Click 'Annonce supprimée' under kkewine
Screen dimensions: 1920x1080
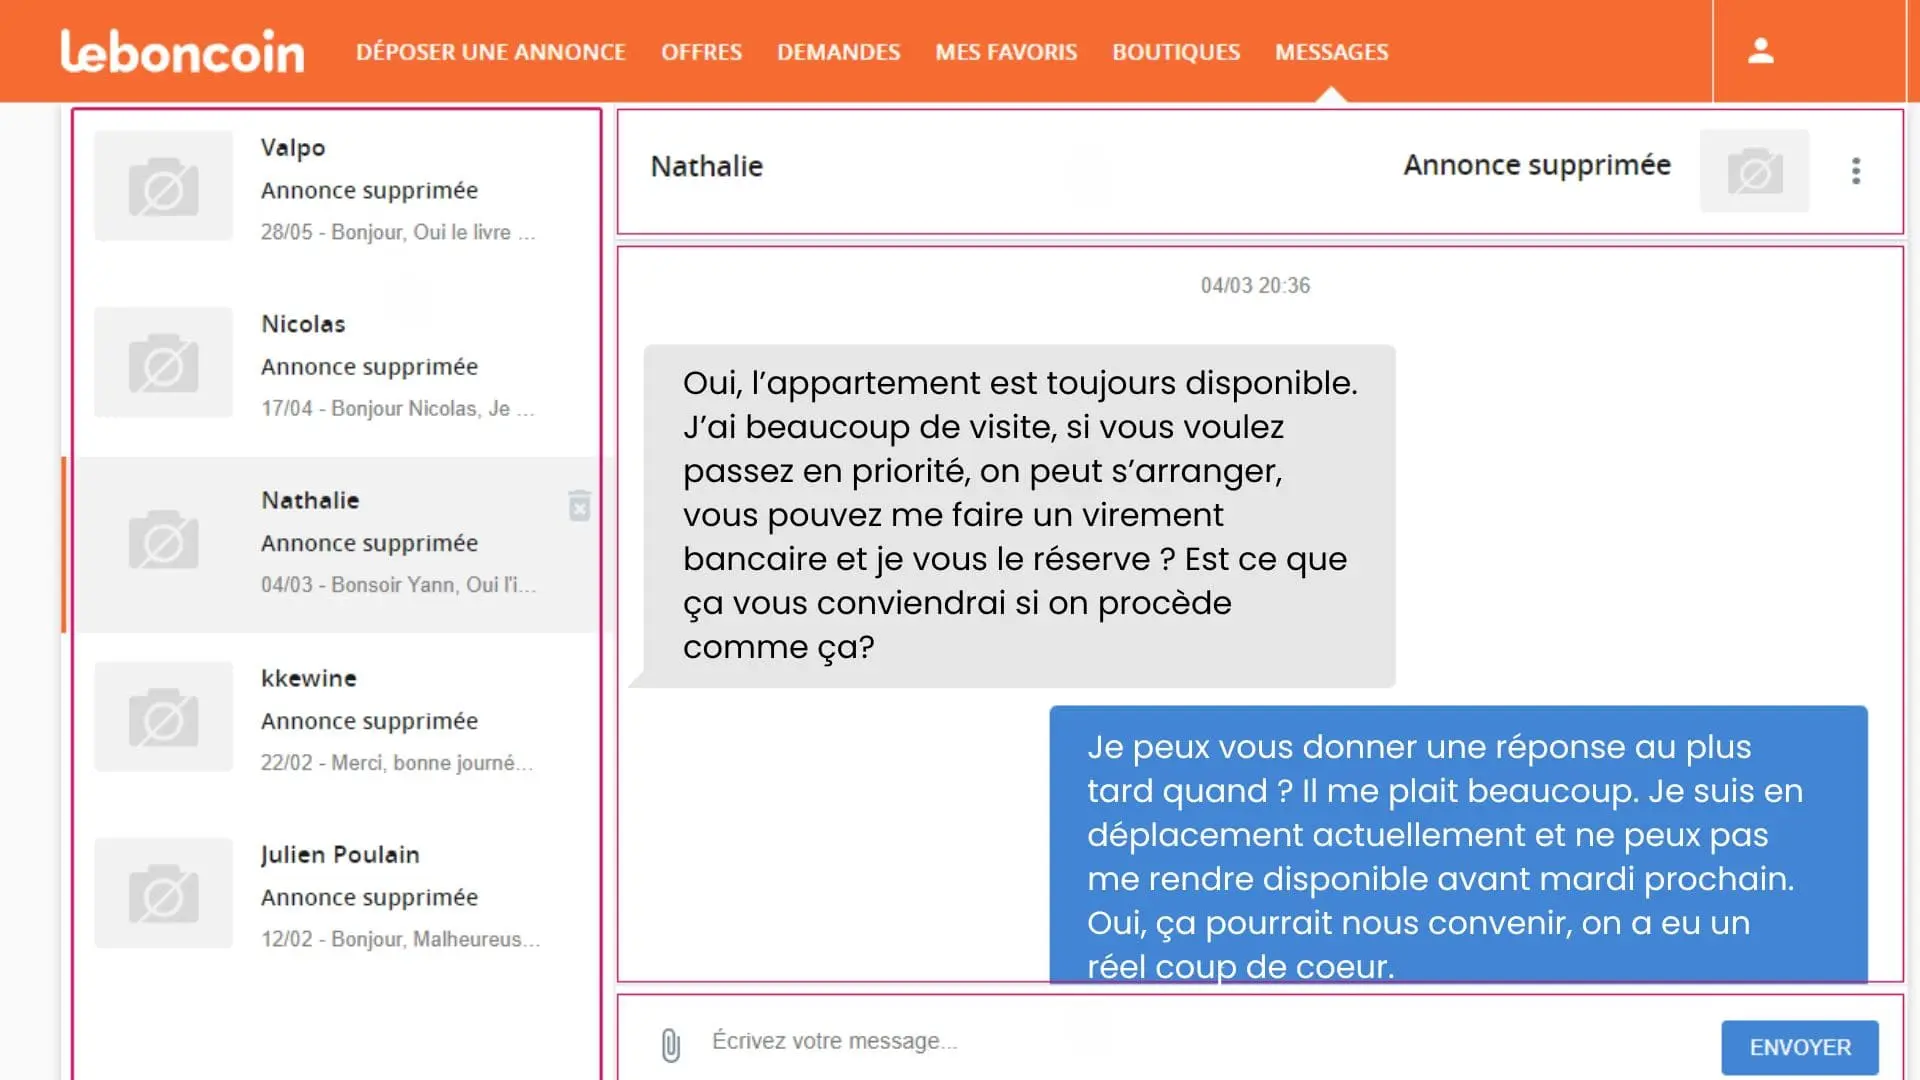[x=369, y=721]
